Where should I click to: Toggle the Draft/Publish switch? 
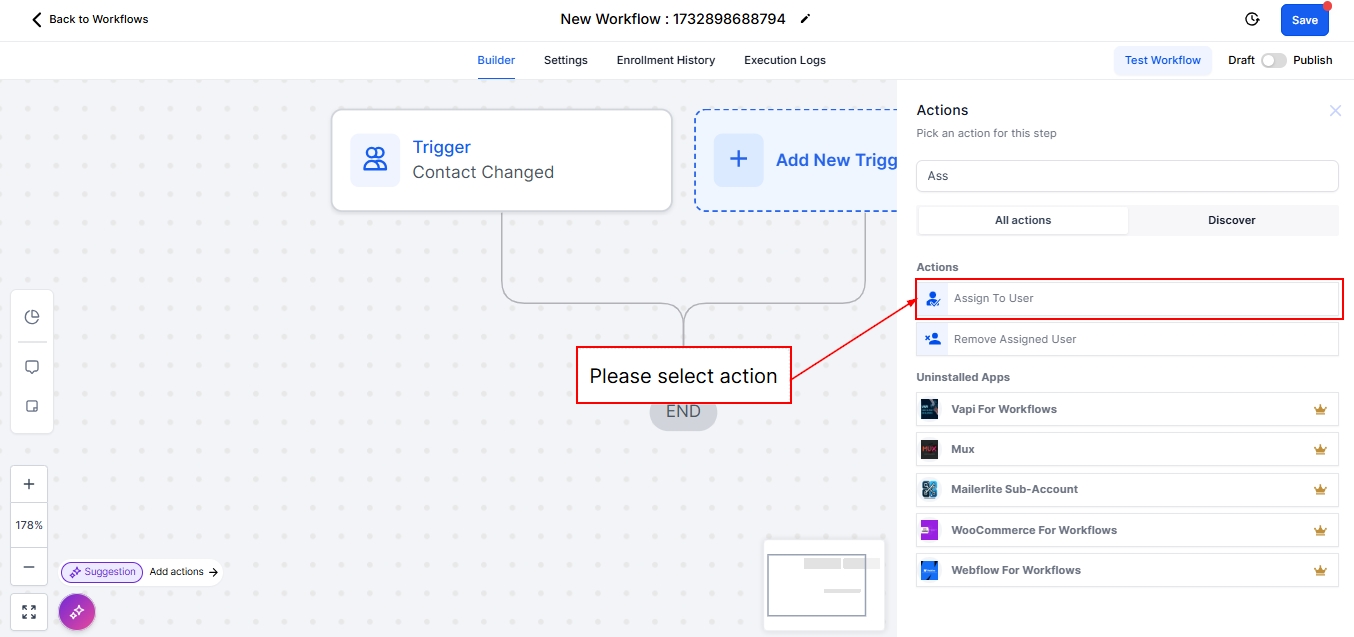pos(1273,60)
